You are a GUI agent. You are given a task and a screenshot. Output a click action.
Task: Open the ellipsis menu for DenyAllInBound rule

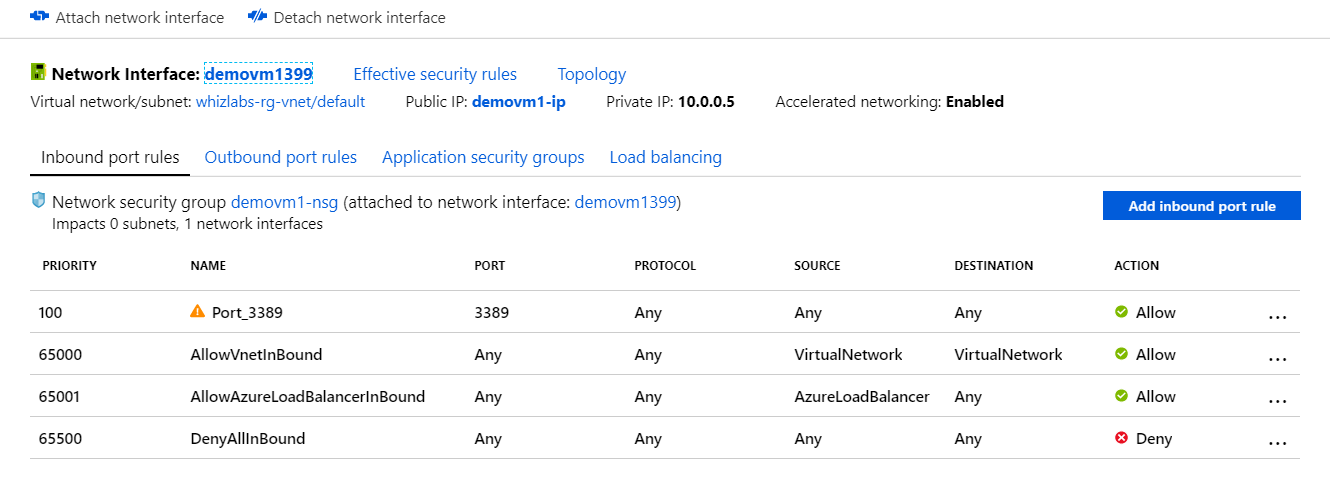point(1277,442)
